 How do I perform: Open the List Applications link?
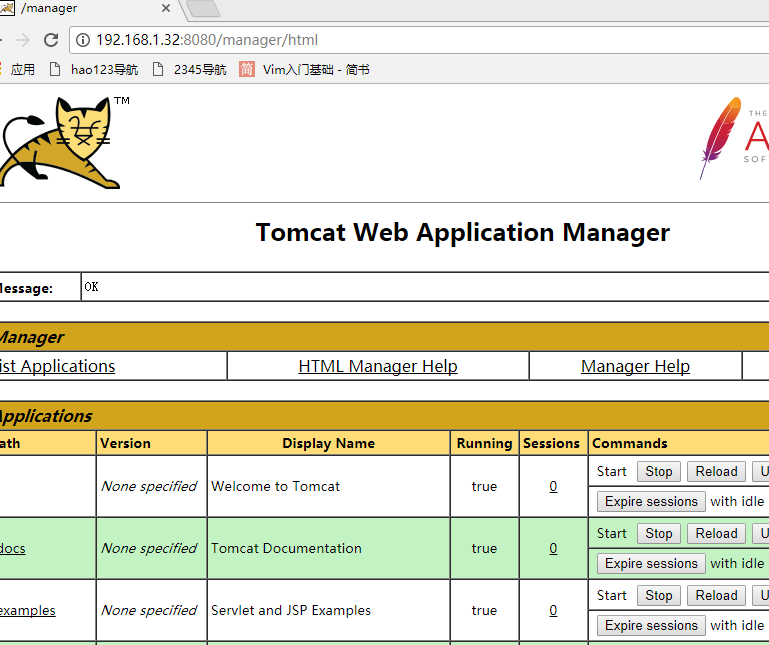57,366
